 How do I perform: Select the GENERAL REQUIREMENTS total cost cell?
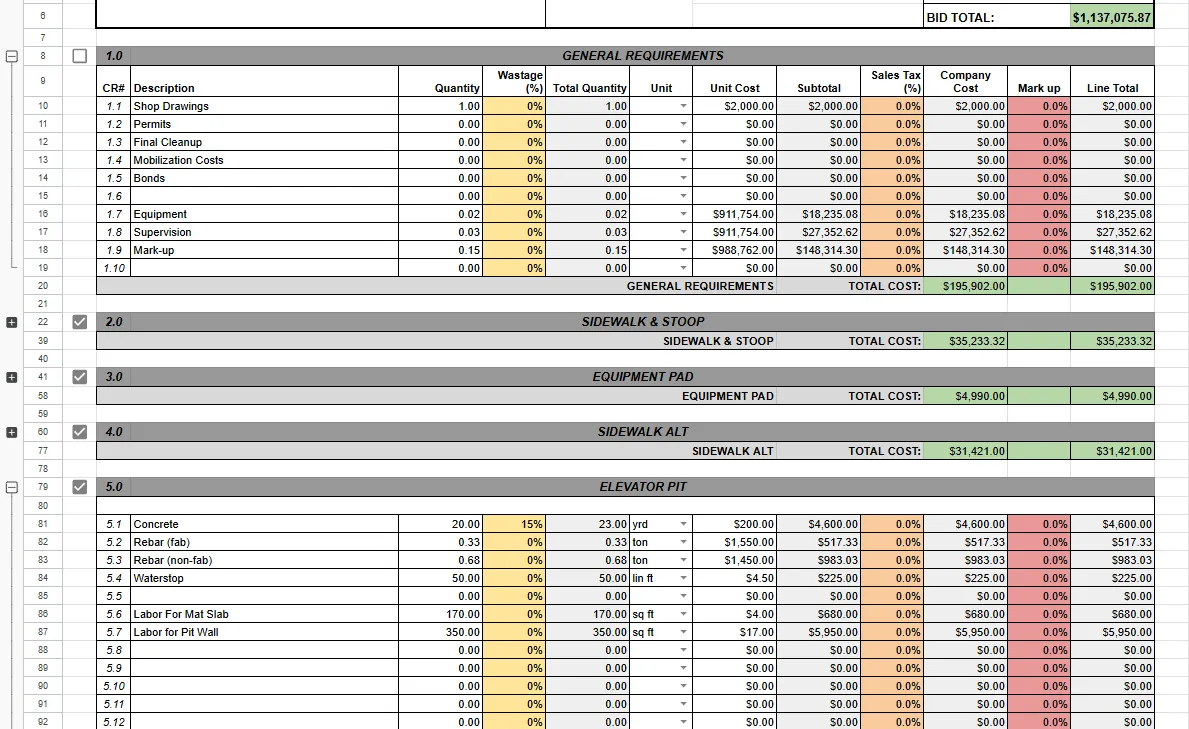point(965,286)
